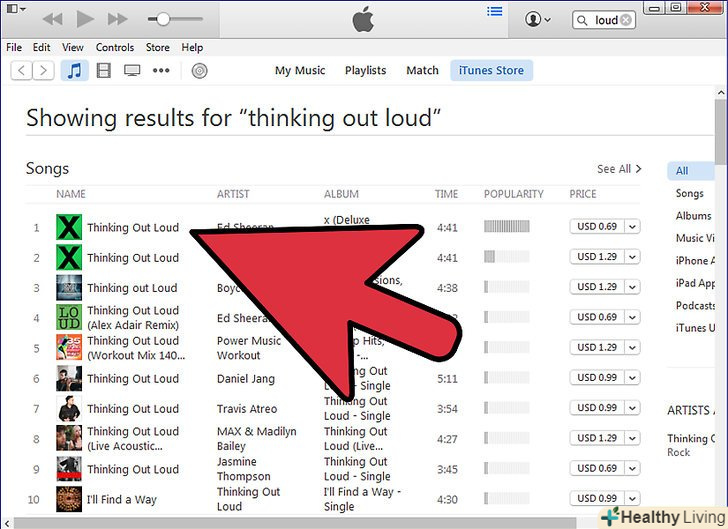Switch to iTunes Store tab
728x529 pixels.
coord(491,71)
